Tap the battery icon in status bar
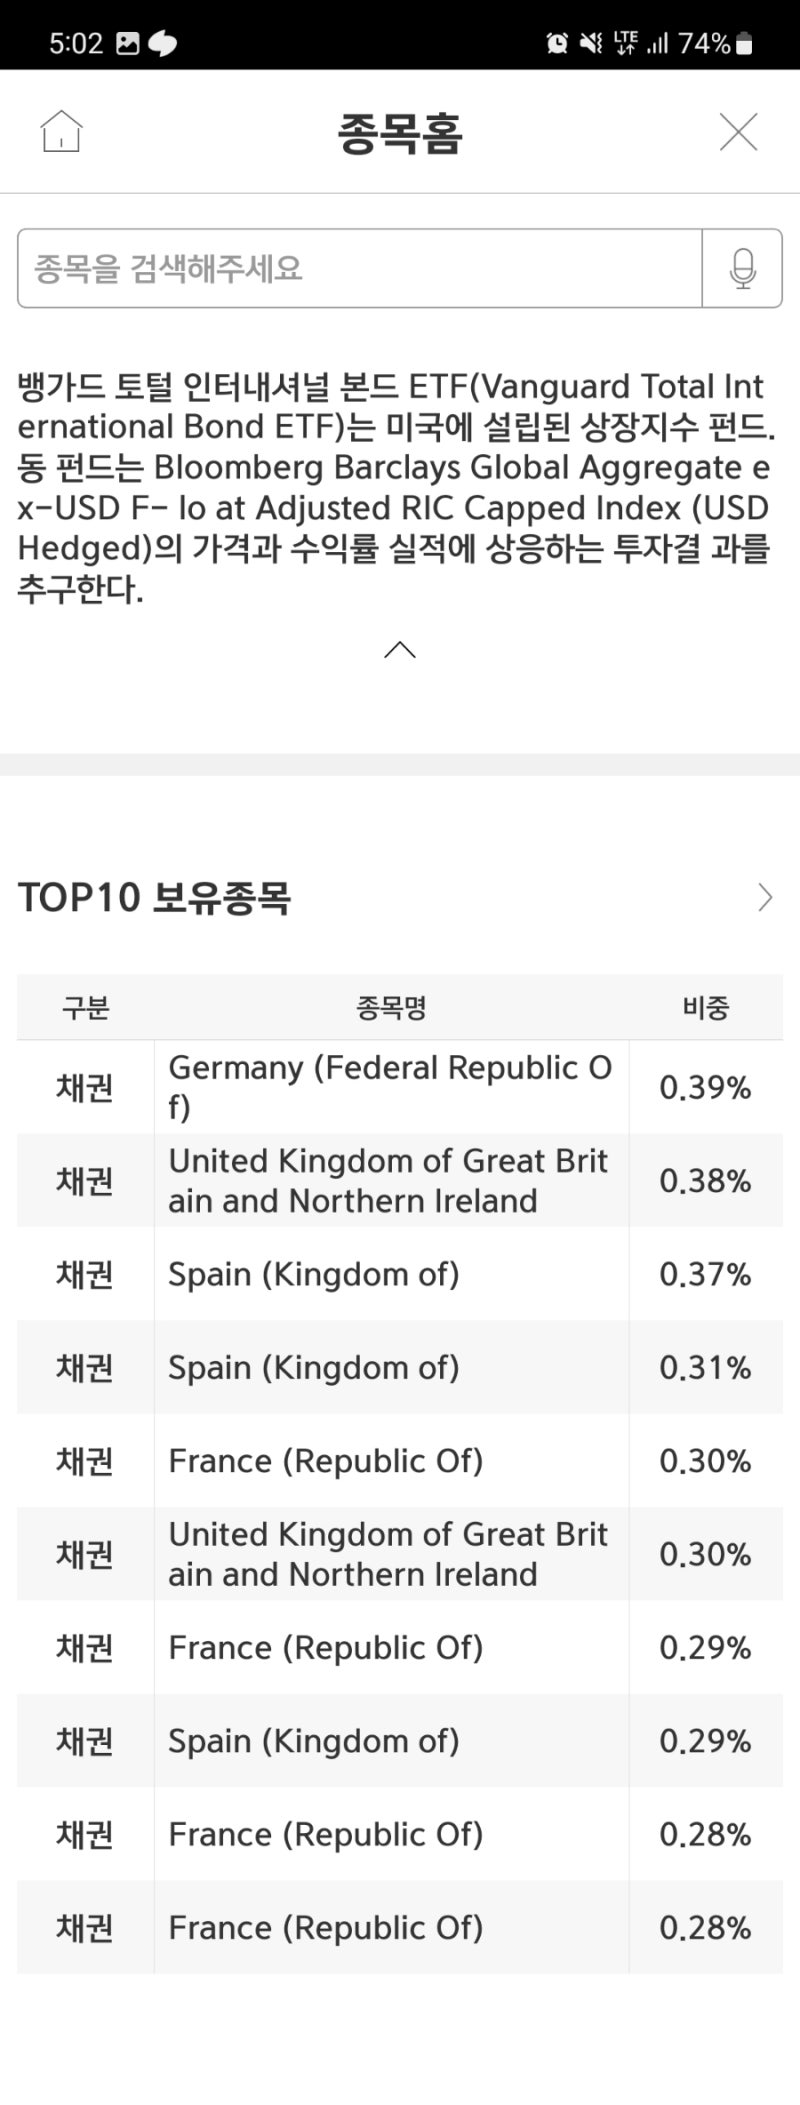The width and height of the screenshot is (800, 2105). pyautogui.click(x=744, y=43)
